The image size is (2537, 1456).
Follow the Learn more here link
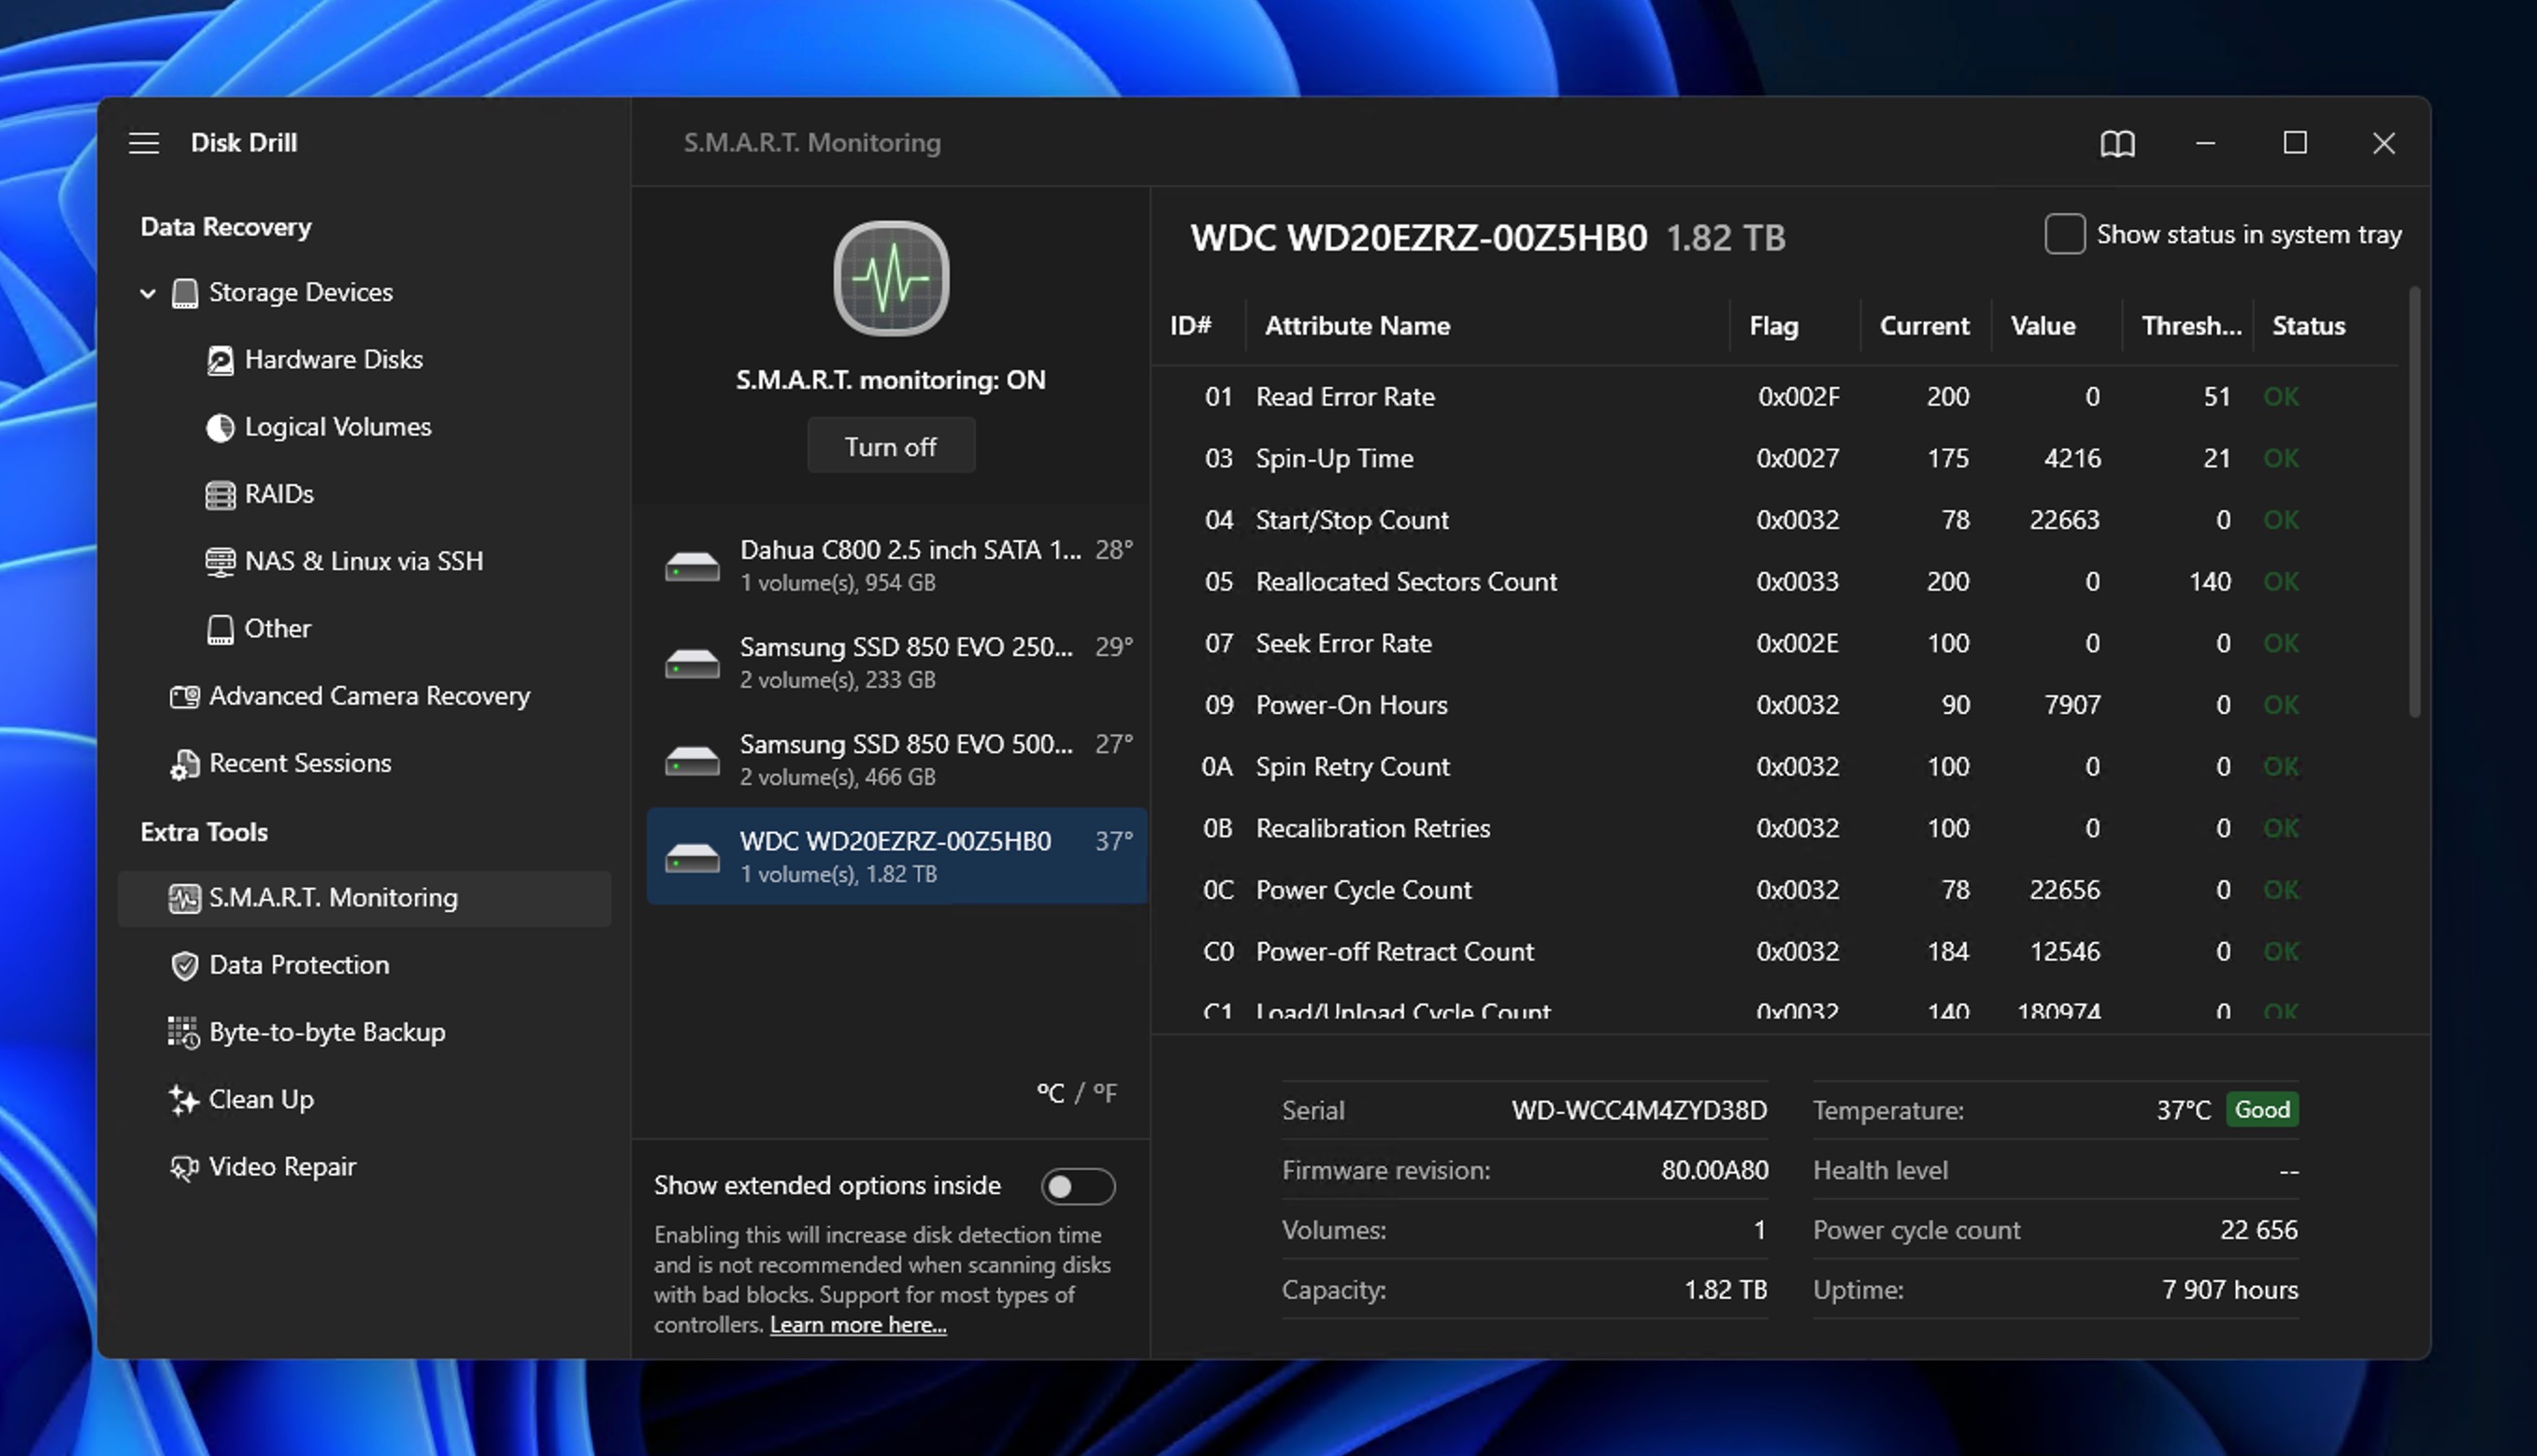click(x=857, y=1325)
